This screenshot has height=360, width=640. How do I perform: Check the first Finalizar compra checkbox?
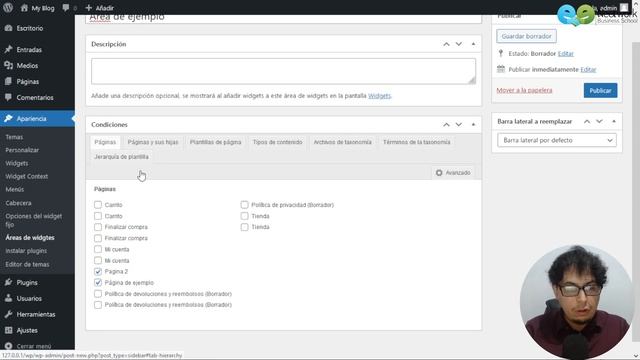[x=98, y=227]
